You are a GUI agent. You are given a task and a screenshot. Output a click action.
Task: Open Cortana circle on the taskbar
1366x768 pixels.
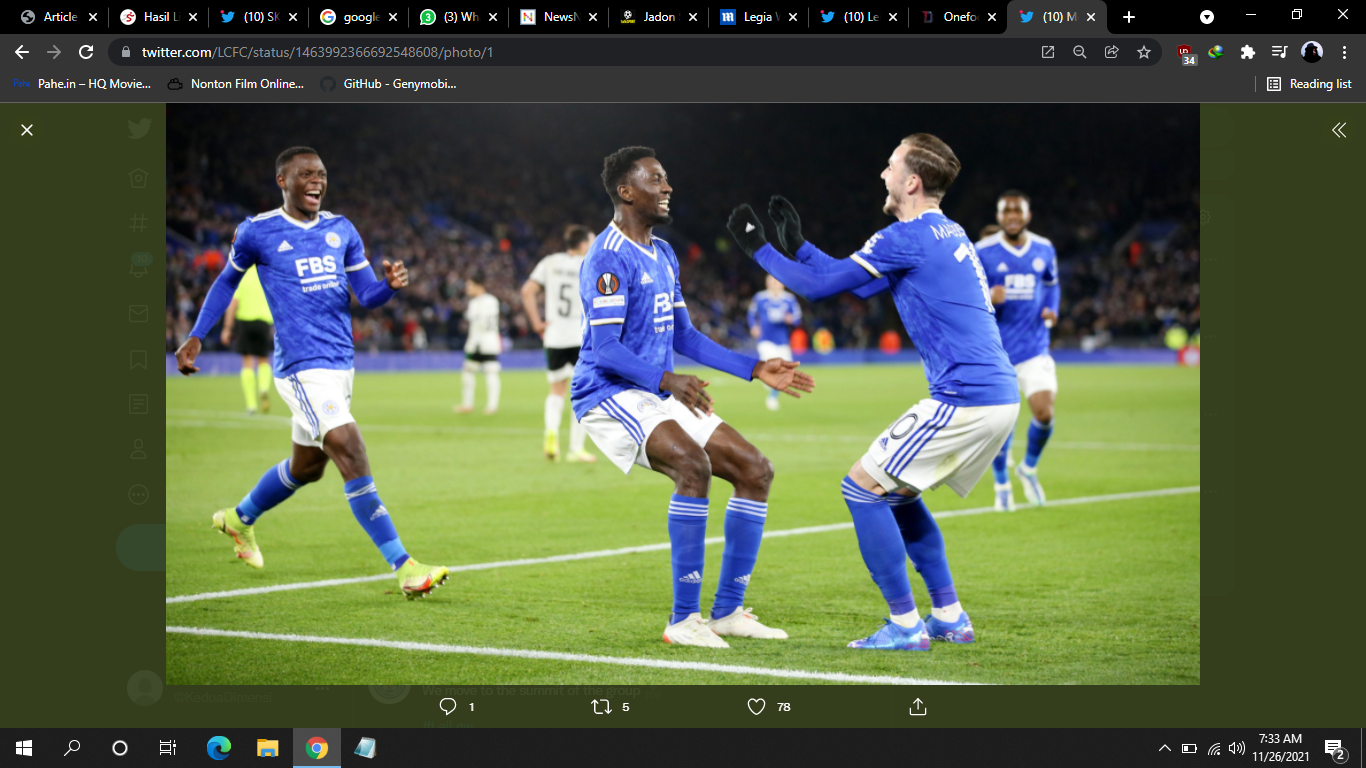[120, 748]
